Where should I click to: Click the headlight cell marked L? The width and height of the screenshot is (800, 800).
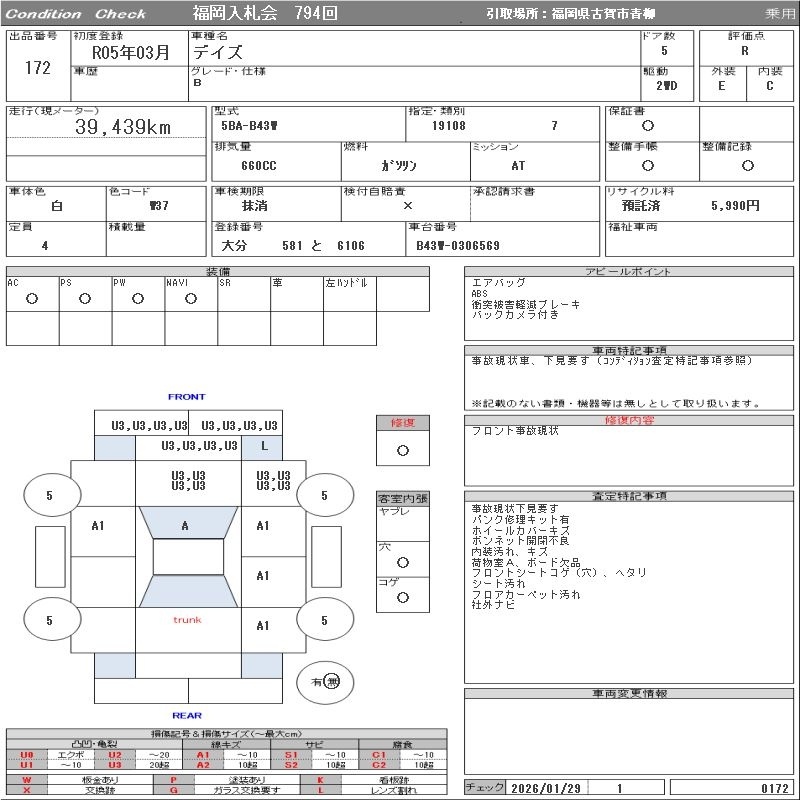262,448
